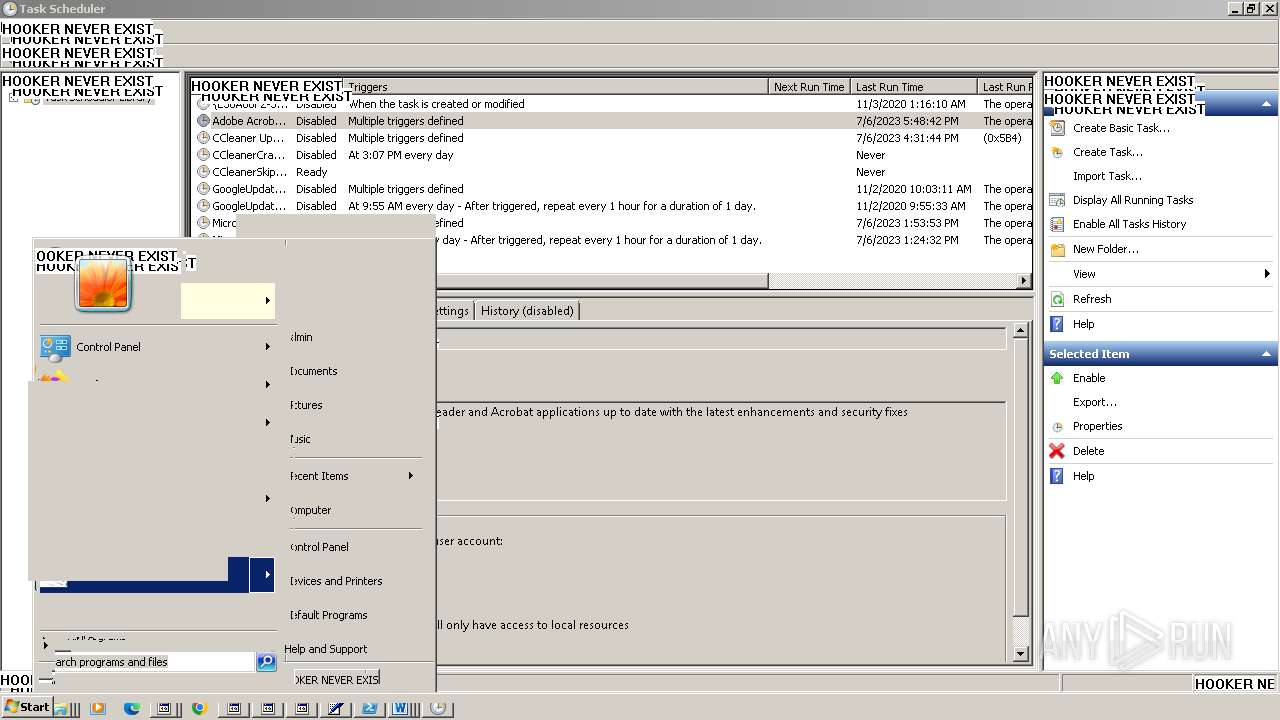Screen dimensions: 1280x720
Task: Open Help and Support from Start menu
Action: (x=325, y=649)
